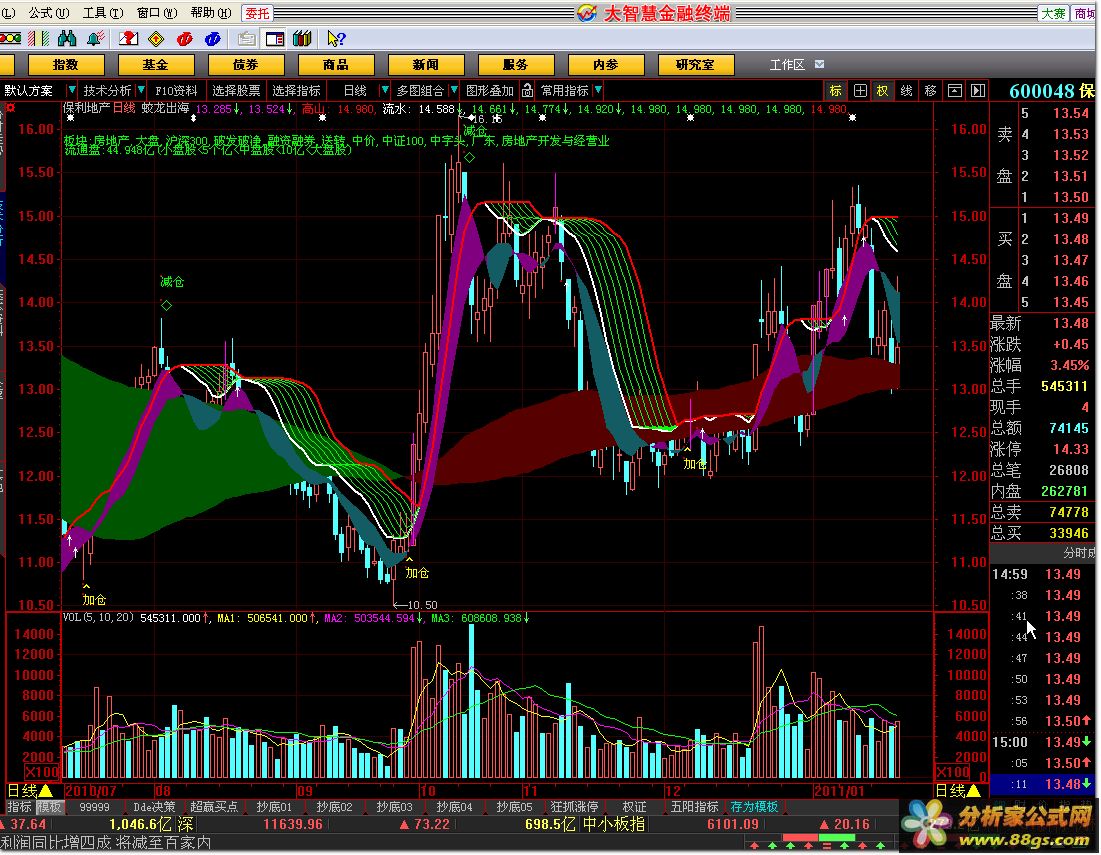The height and width of the screenshot is (855, 1101).
Task: Click the yellow triangle by right 日线
Action: tap(973, 790)
